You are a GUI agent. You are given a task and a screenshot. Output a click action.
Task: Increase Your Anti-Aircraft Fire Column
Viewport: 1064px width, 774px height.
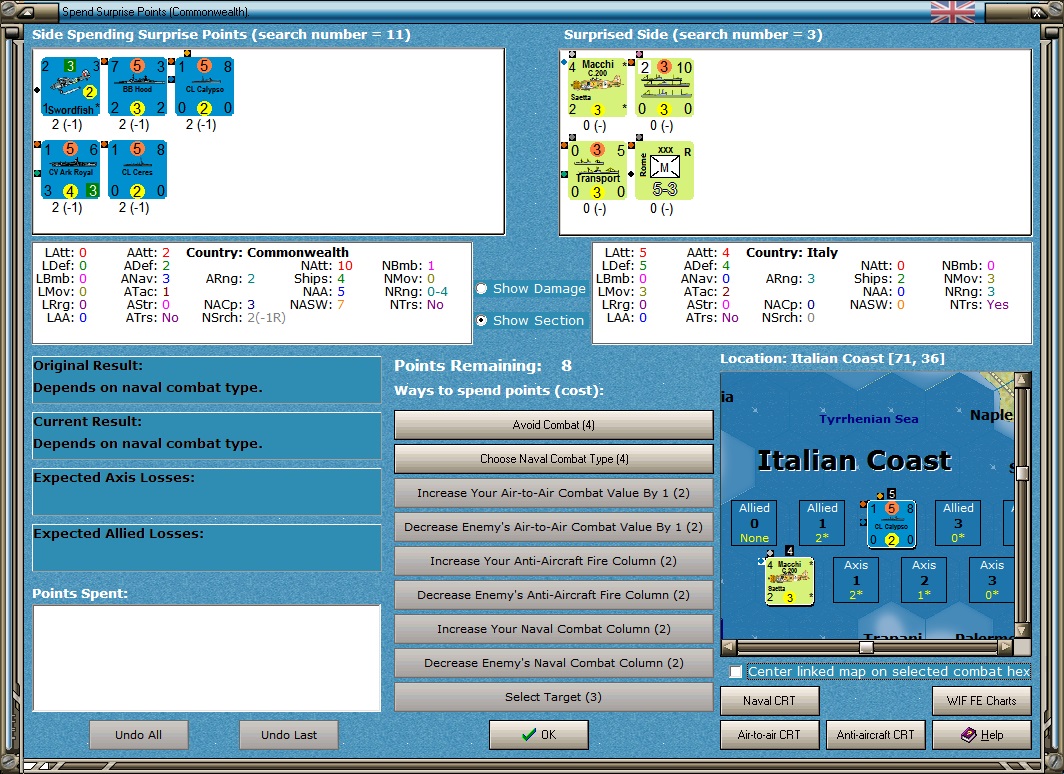[554, 561]
